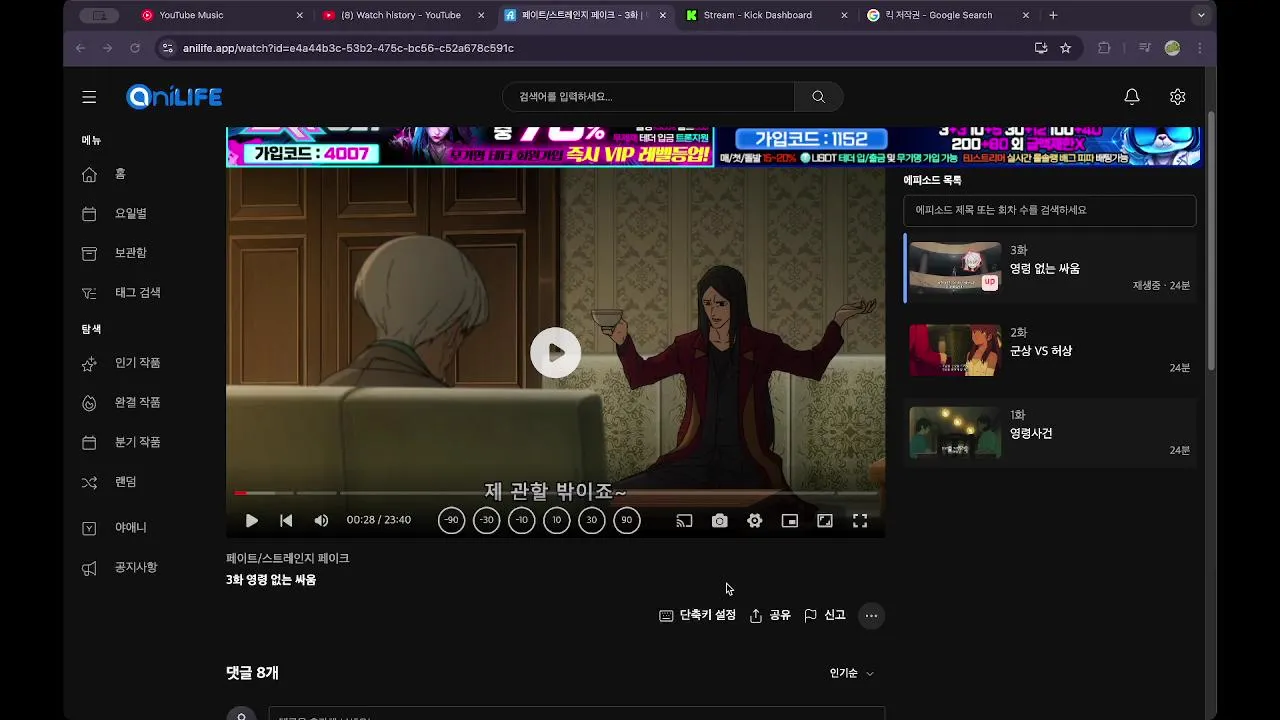
Task: Skip forward 90 seconds button
Action: pos(627,520)
